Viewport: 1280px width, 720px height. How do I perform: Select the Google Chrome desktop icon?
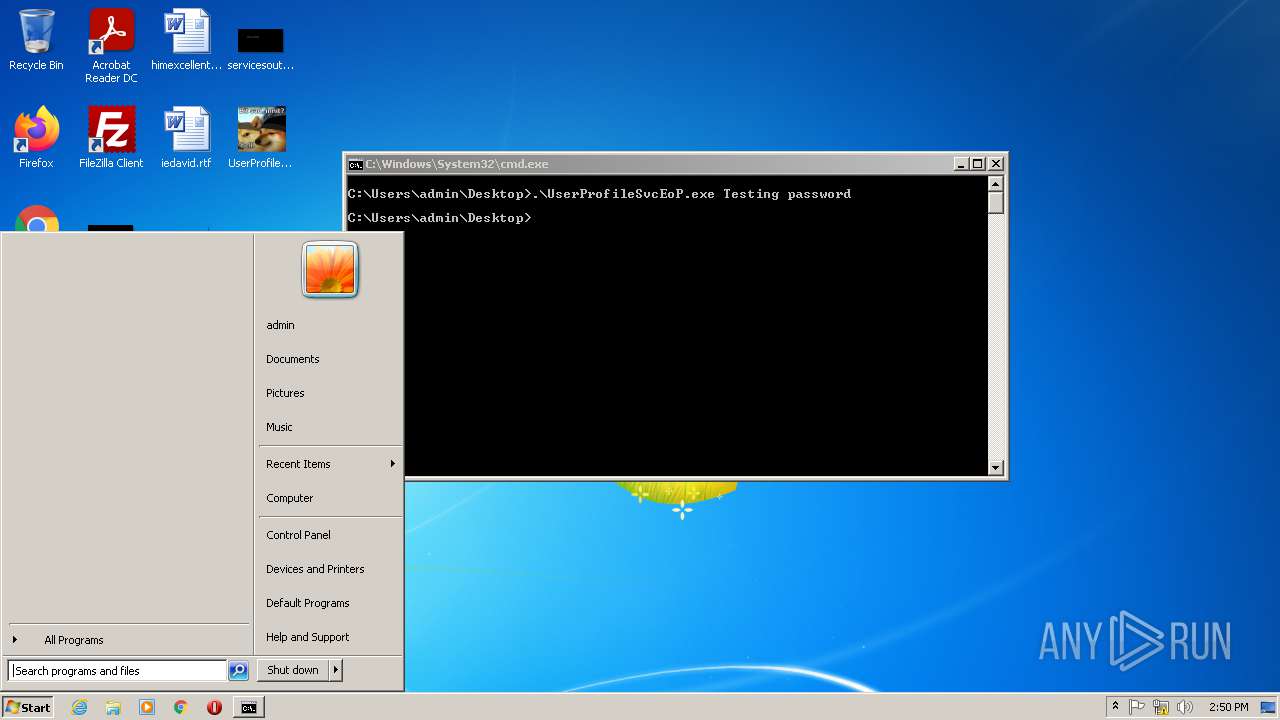pyautogui.click(x=36, y=220)
